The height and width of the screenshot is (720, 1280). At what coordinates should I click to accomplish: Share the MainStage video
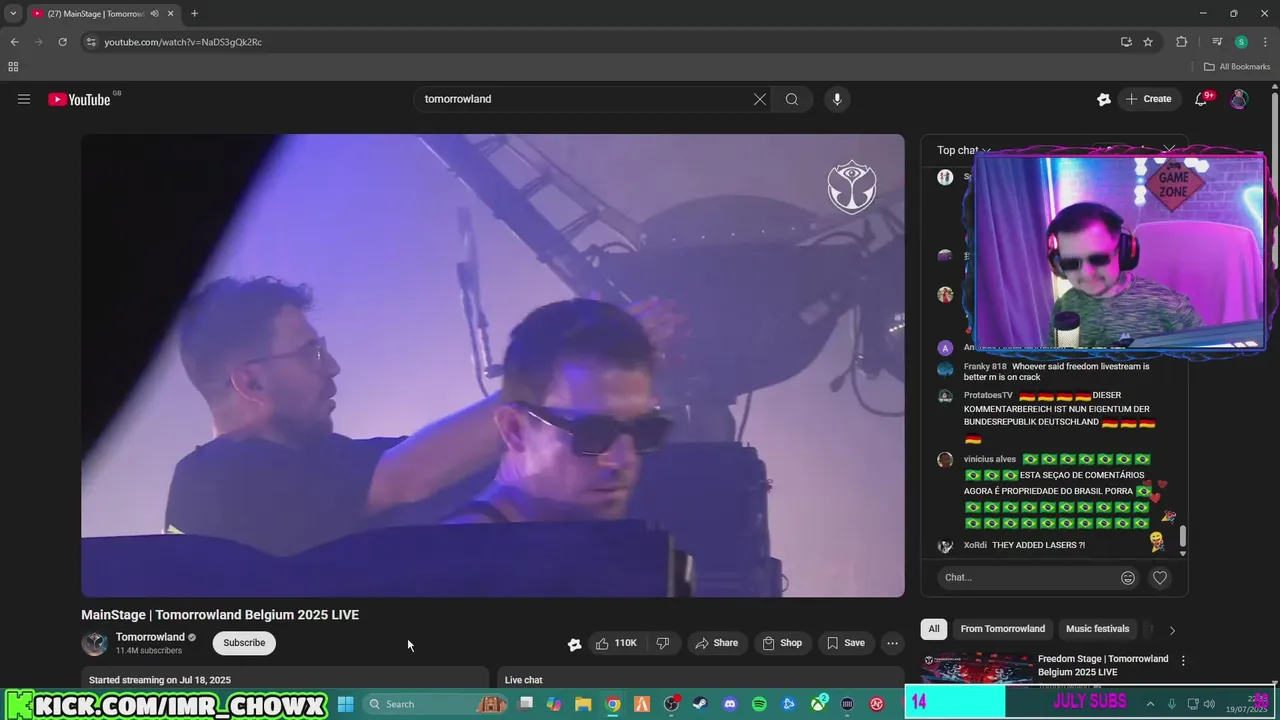(716, 643)
